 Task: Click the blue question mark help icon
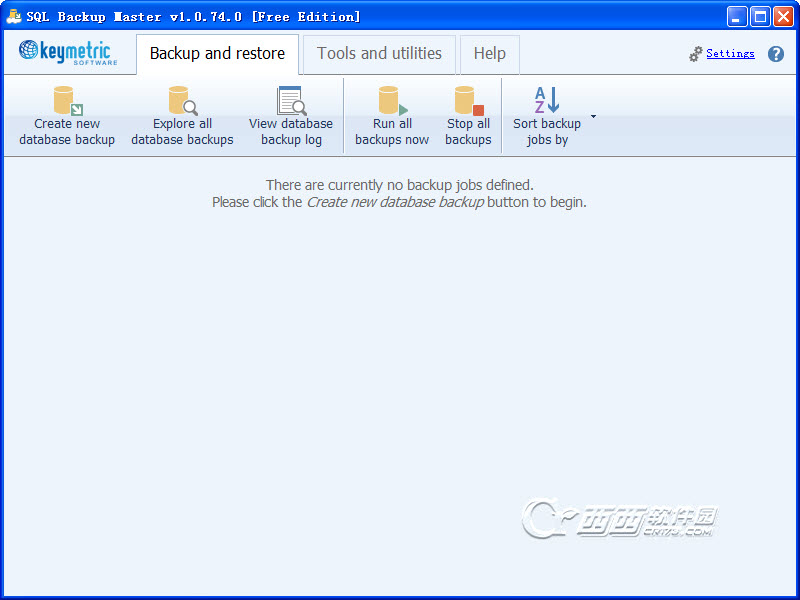(776, 54)
